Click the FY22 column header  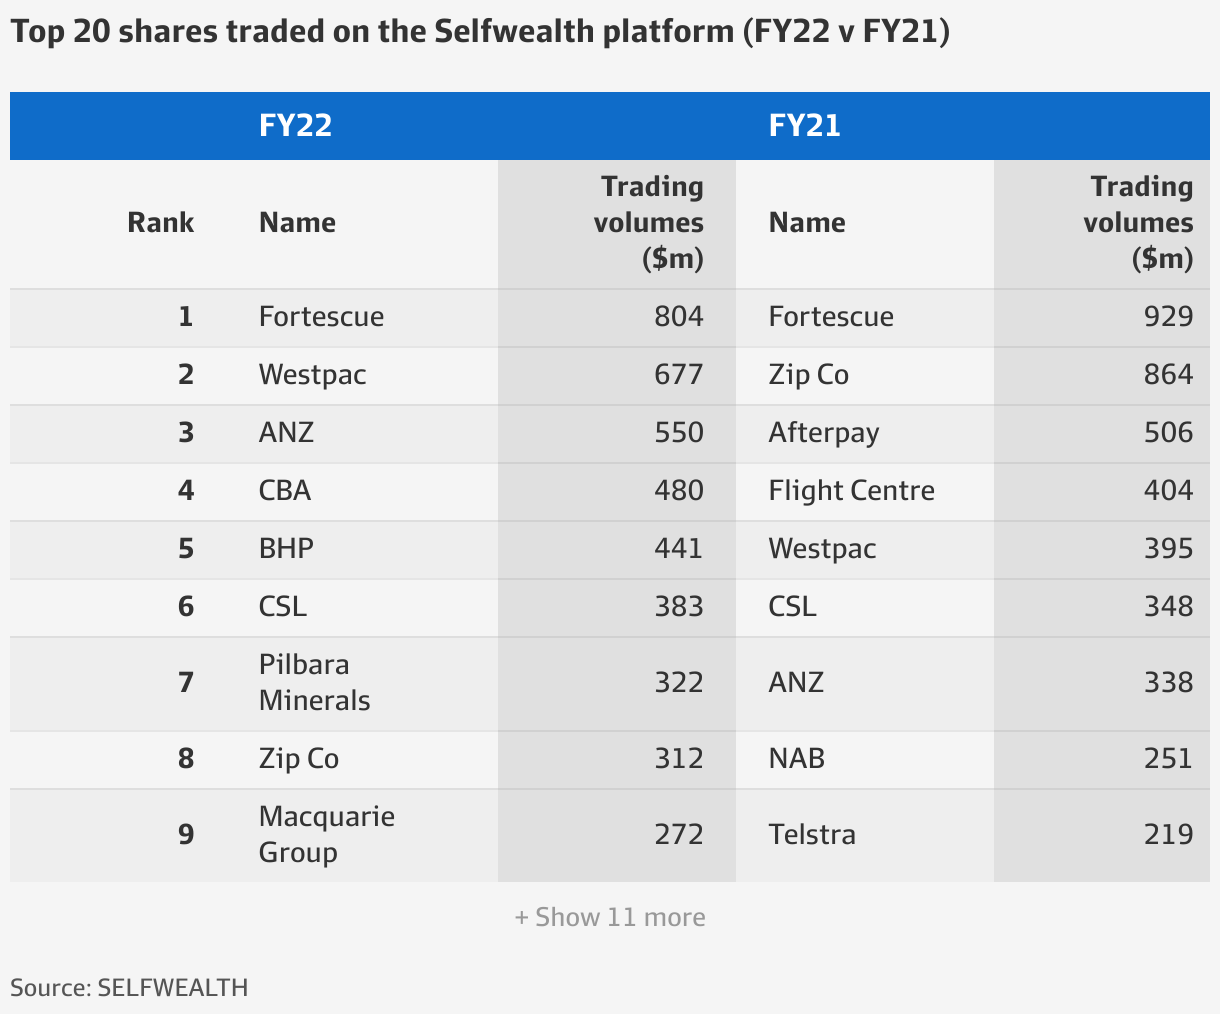[295, 125]
